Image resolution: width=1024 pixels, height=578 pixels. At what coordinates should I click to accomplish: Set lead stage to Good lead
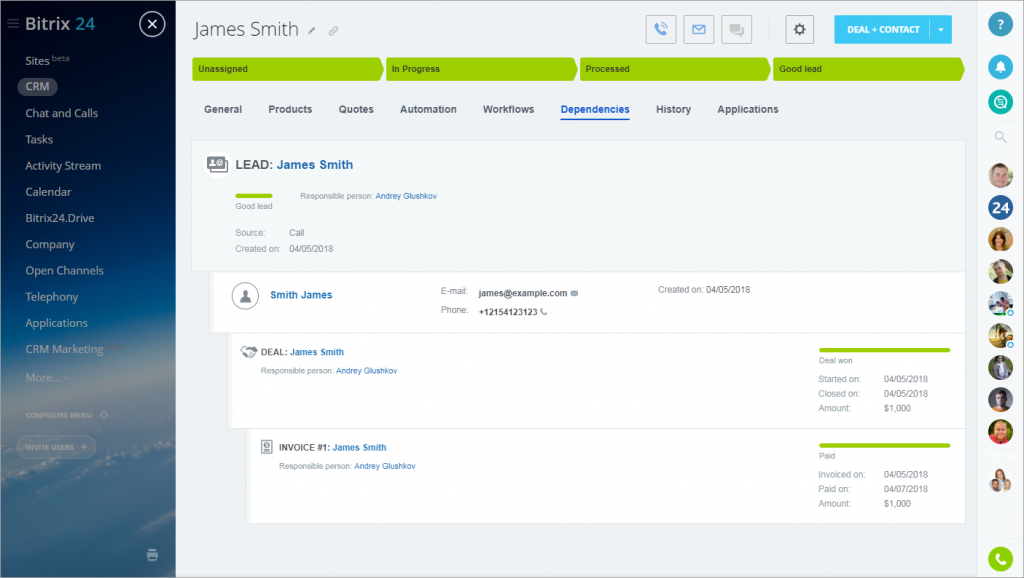[x=868, y=69]
